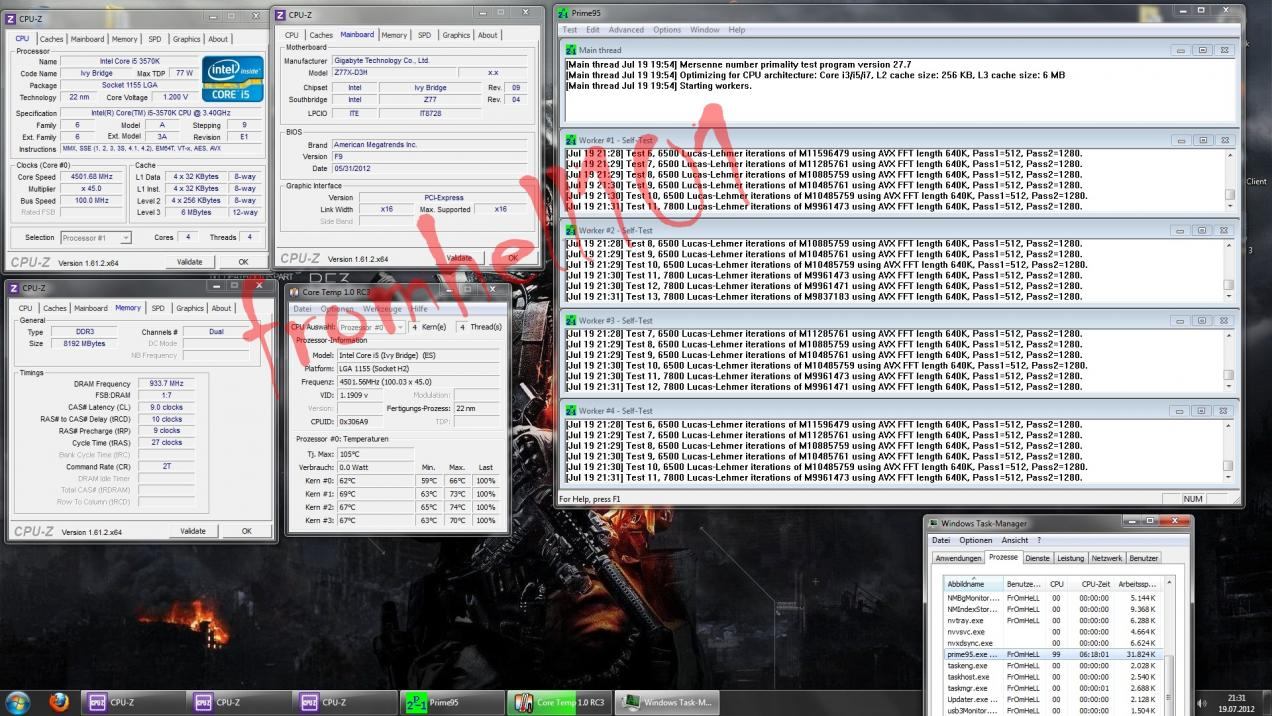The height and width of the screenshot is (716, 1272).
Task: Select the prime95.exe process row
Action: click(1052, 654)
